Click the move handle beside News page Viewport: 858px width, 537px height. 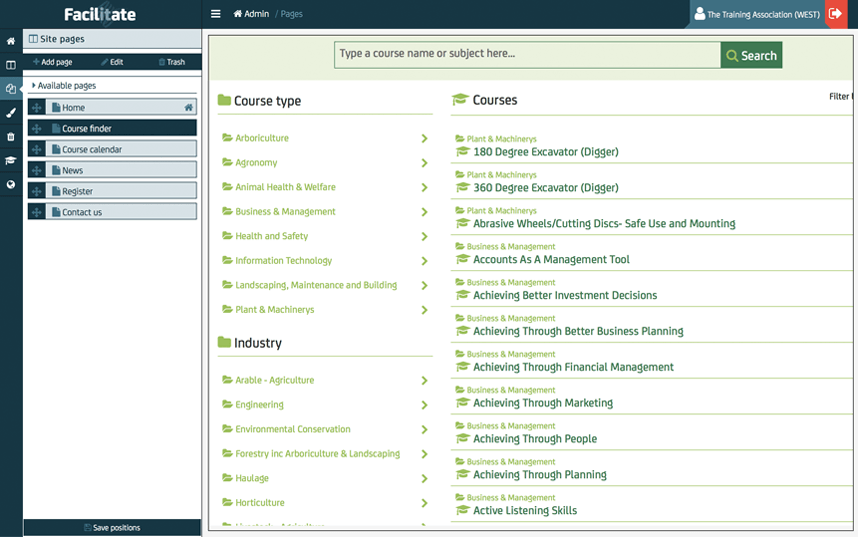tap(37, 171)
